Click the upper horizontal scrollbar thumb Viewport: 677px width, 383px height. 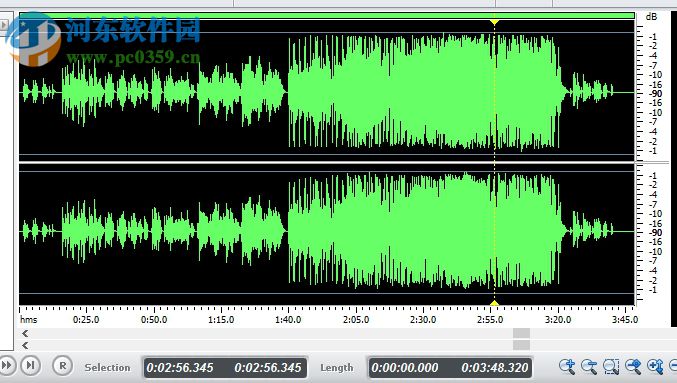pyautogui.click(x=522, y=333)
